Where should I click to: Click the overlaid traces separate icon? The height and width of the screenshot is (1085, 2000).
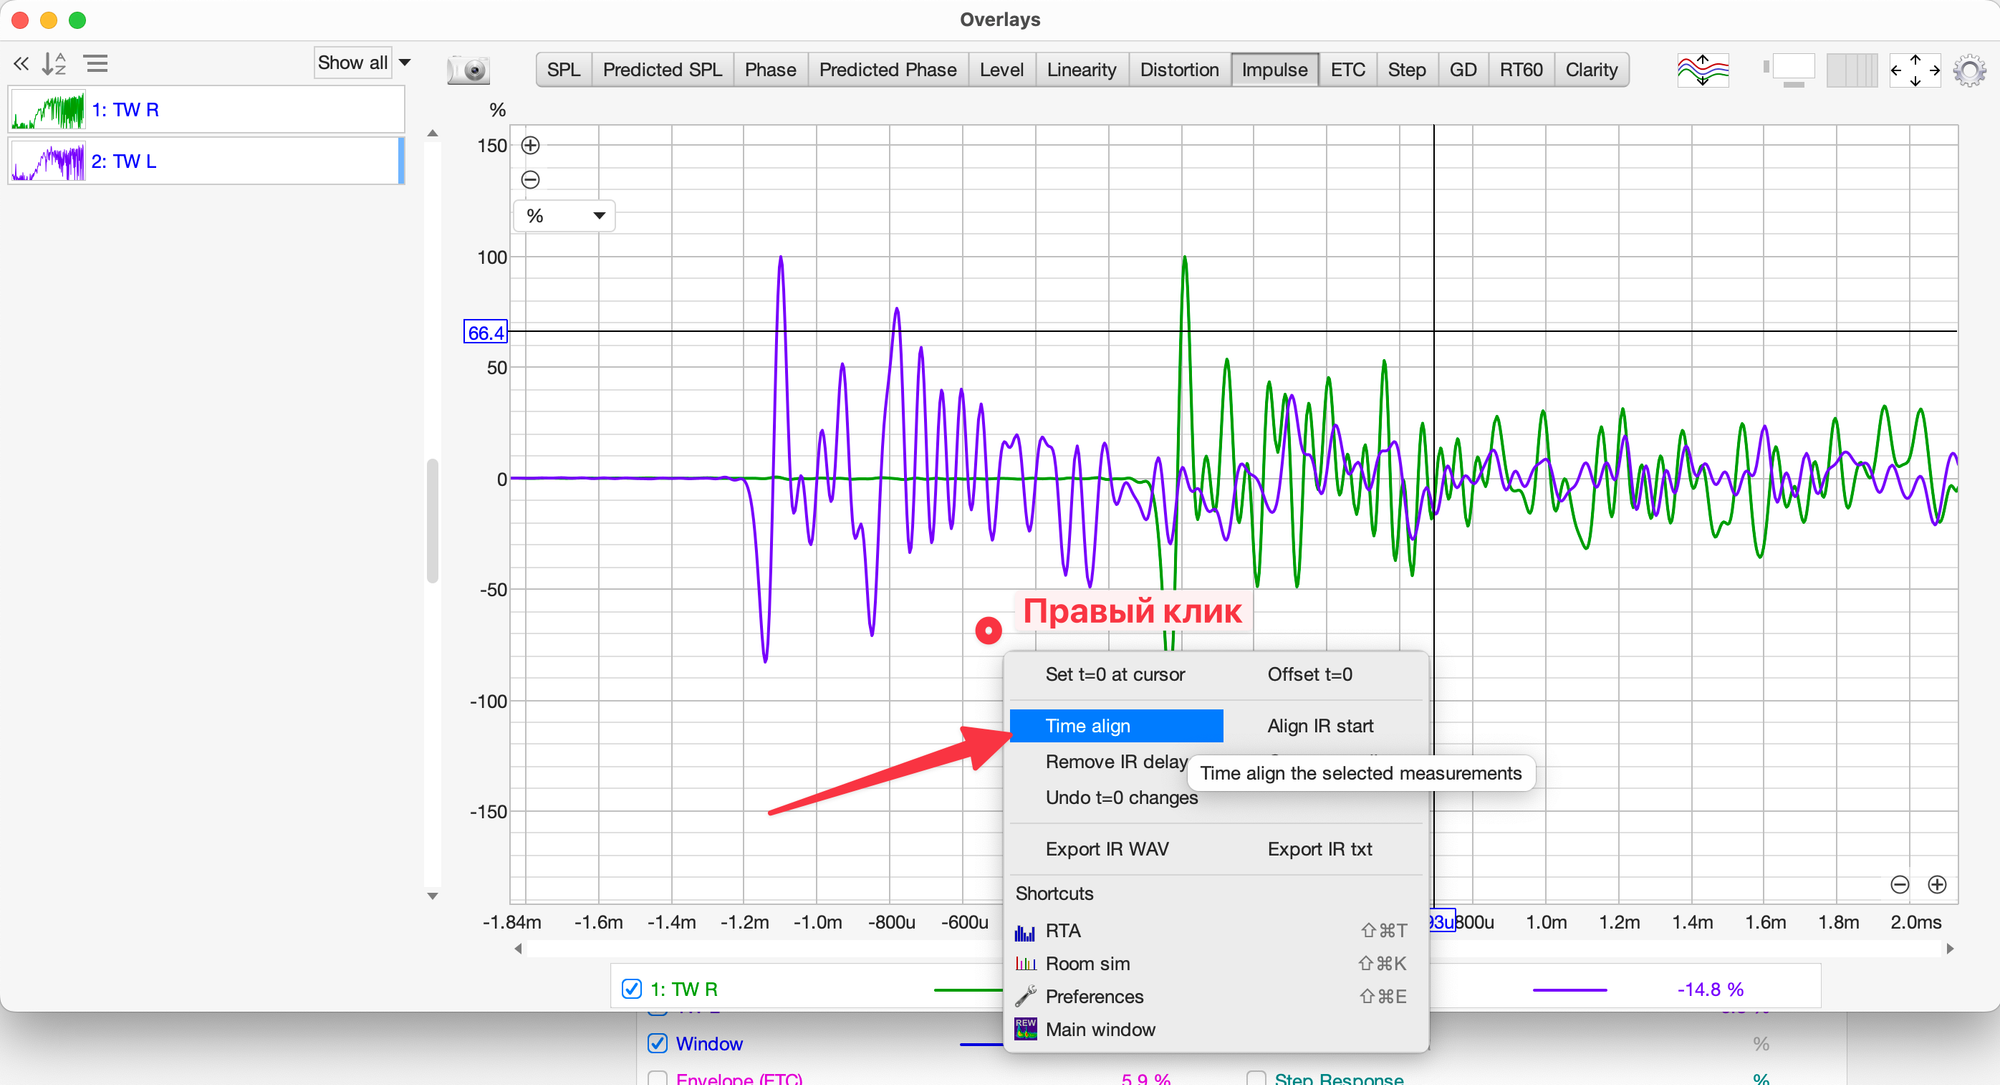coord(1702,70)
